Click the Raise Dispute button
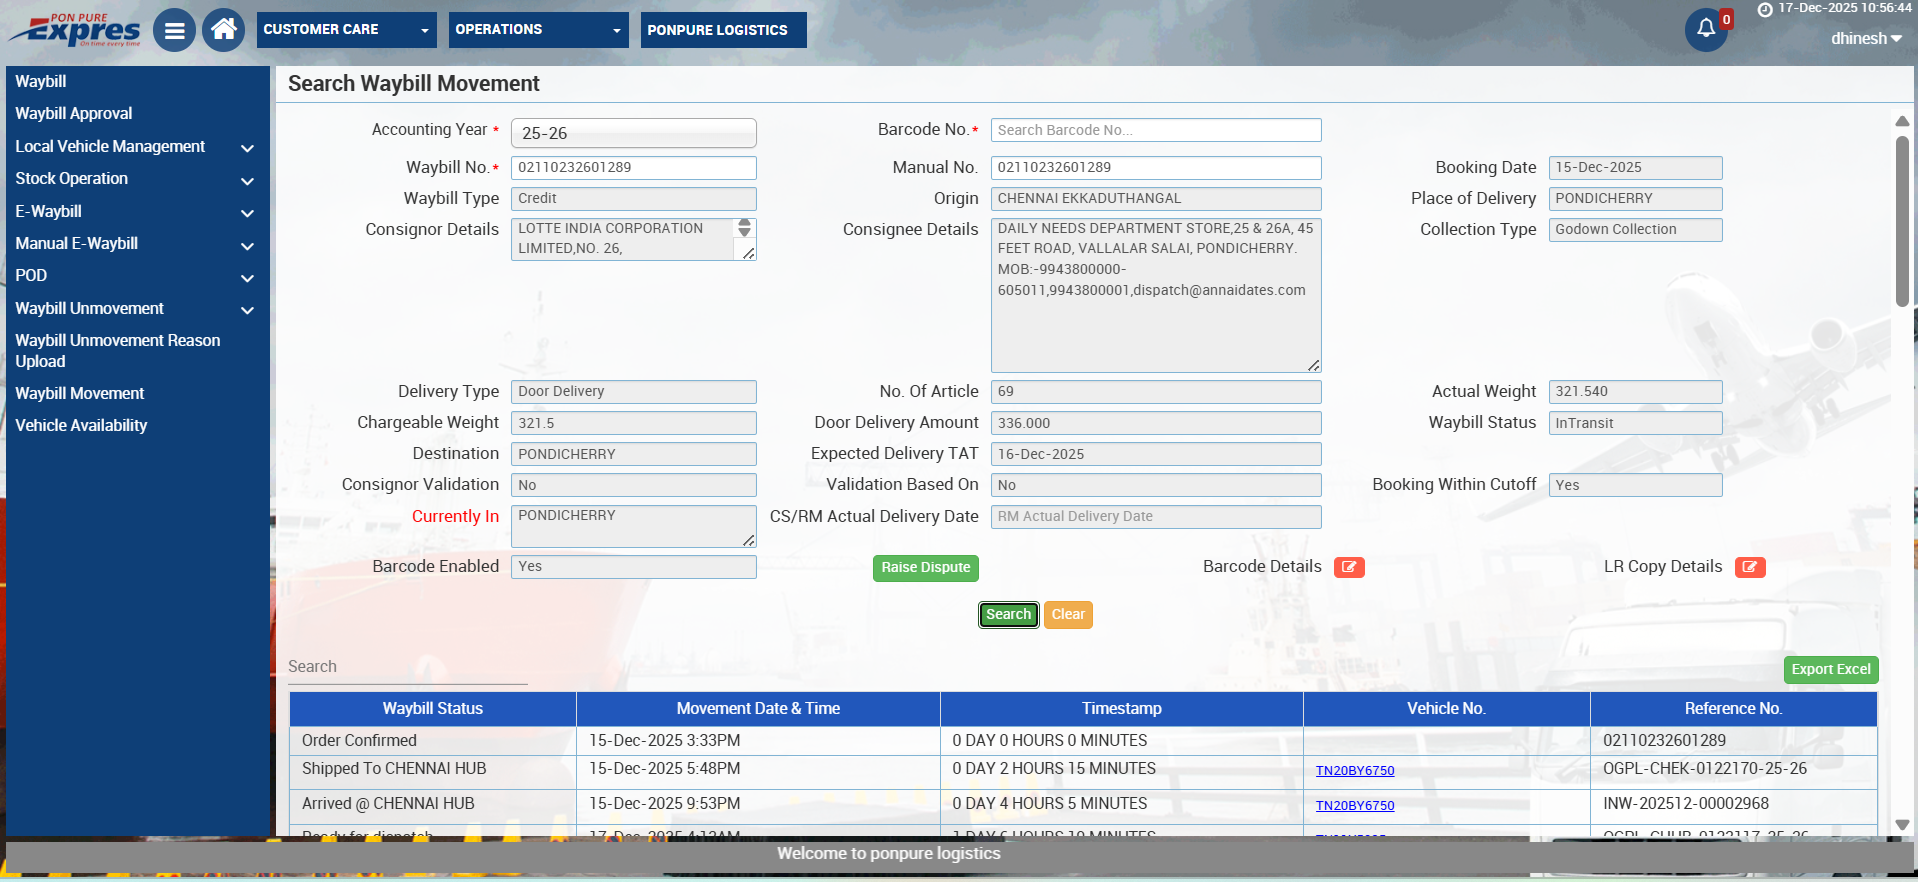Viewport: 1918px width, 882px height. point(925,568)
